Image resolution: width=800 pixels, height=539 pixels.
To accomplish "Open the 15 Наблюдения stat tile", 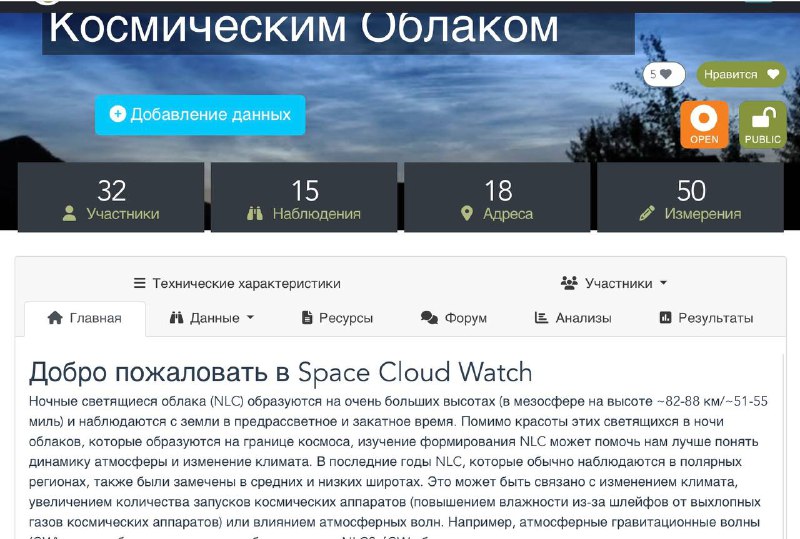I will click(304, 198).
